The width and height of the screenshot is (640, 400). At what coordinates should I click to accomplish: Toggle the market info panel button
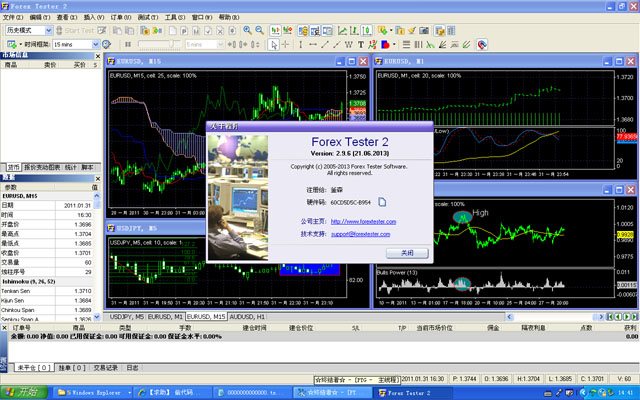pos(303,30)
